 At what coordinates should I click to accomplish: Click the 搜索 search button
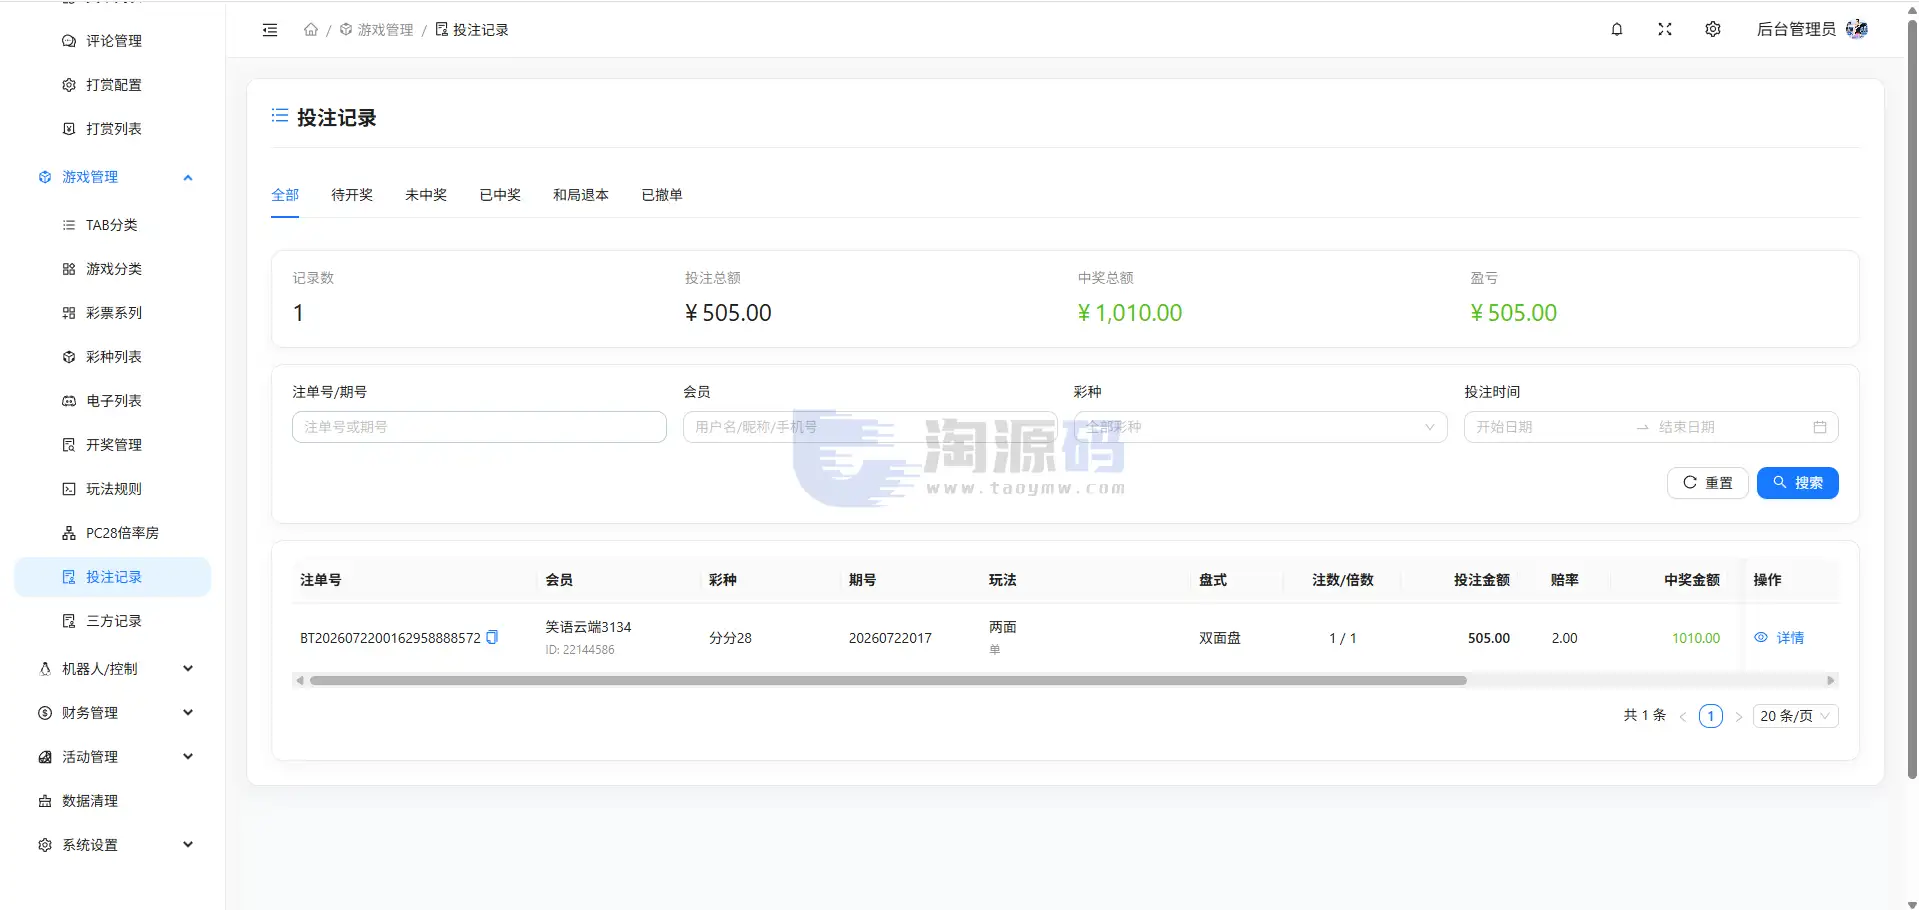click(1797, 483)
